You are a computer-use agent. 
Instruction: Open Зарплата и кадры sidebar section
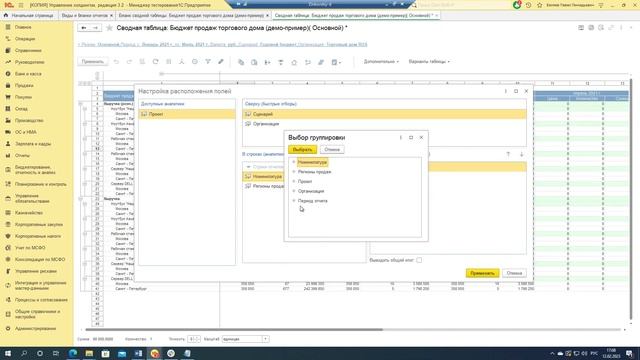33,144
